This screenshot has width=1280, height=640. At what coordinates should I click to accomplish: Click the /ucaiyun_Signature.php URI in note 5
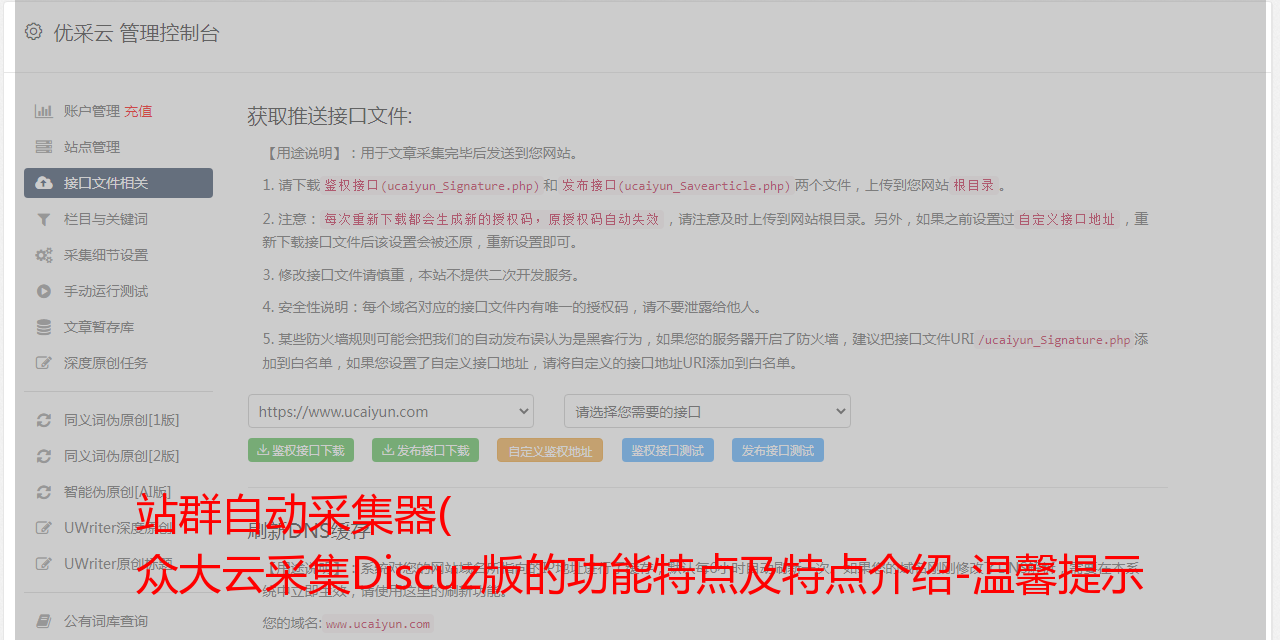point(1054,339)
